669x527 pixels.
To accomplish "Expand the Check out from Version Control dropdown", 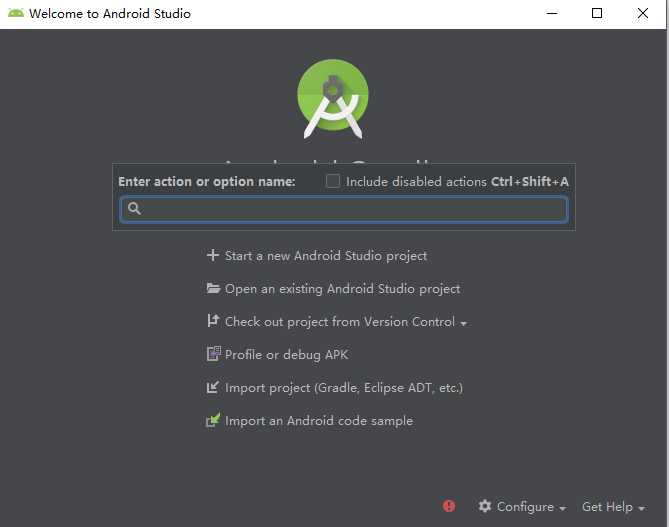I will pos(463,322).
